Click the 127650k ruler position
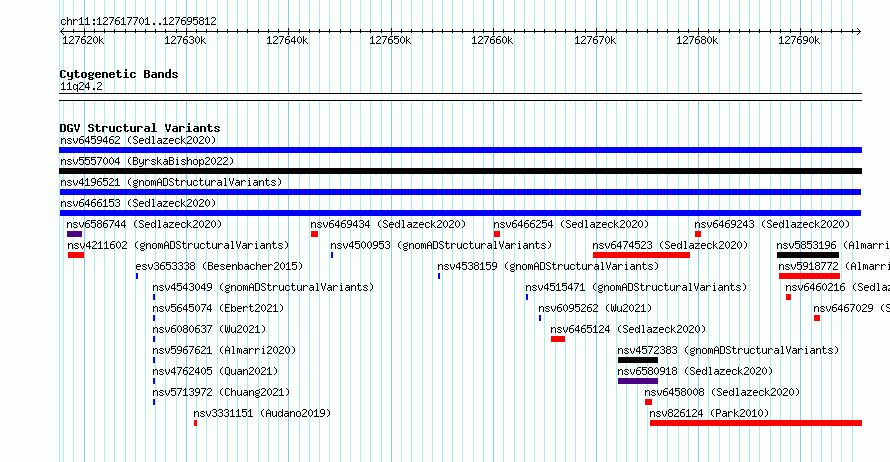Screen dimensions: 890x462 pyautogui.click(x=390, y=40)
